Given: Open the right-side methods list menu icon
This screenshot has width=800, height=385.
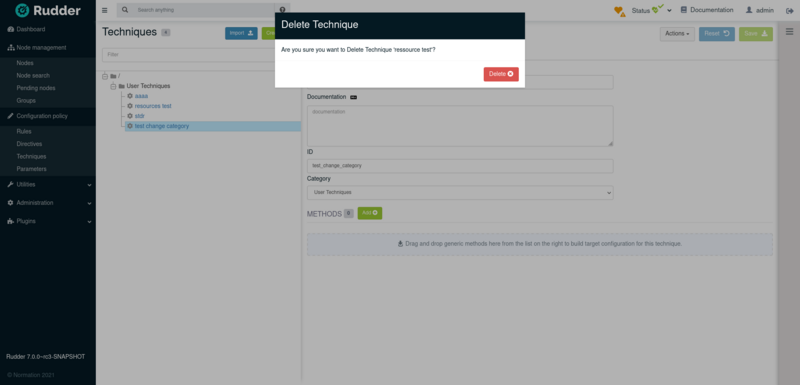Looking at the screenshot, I should (789, 32).
